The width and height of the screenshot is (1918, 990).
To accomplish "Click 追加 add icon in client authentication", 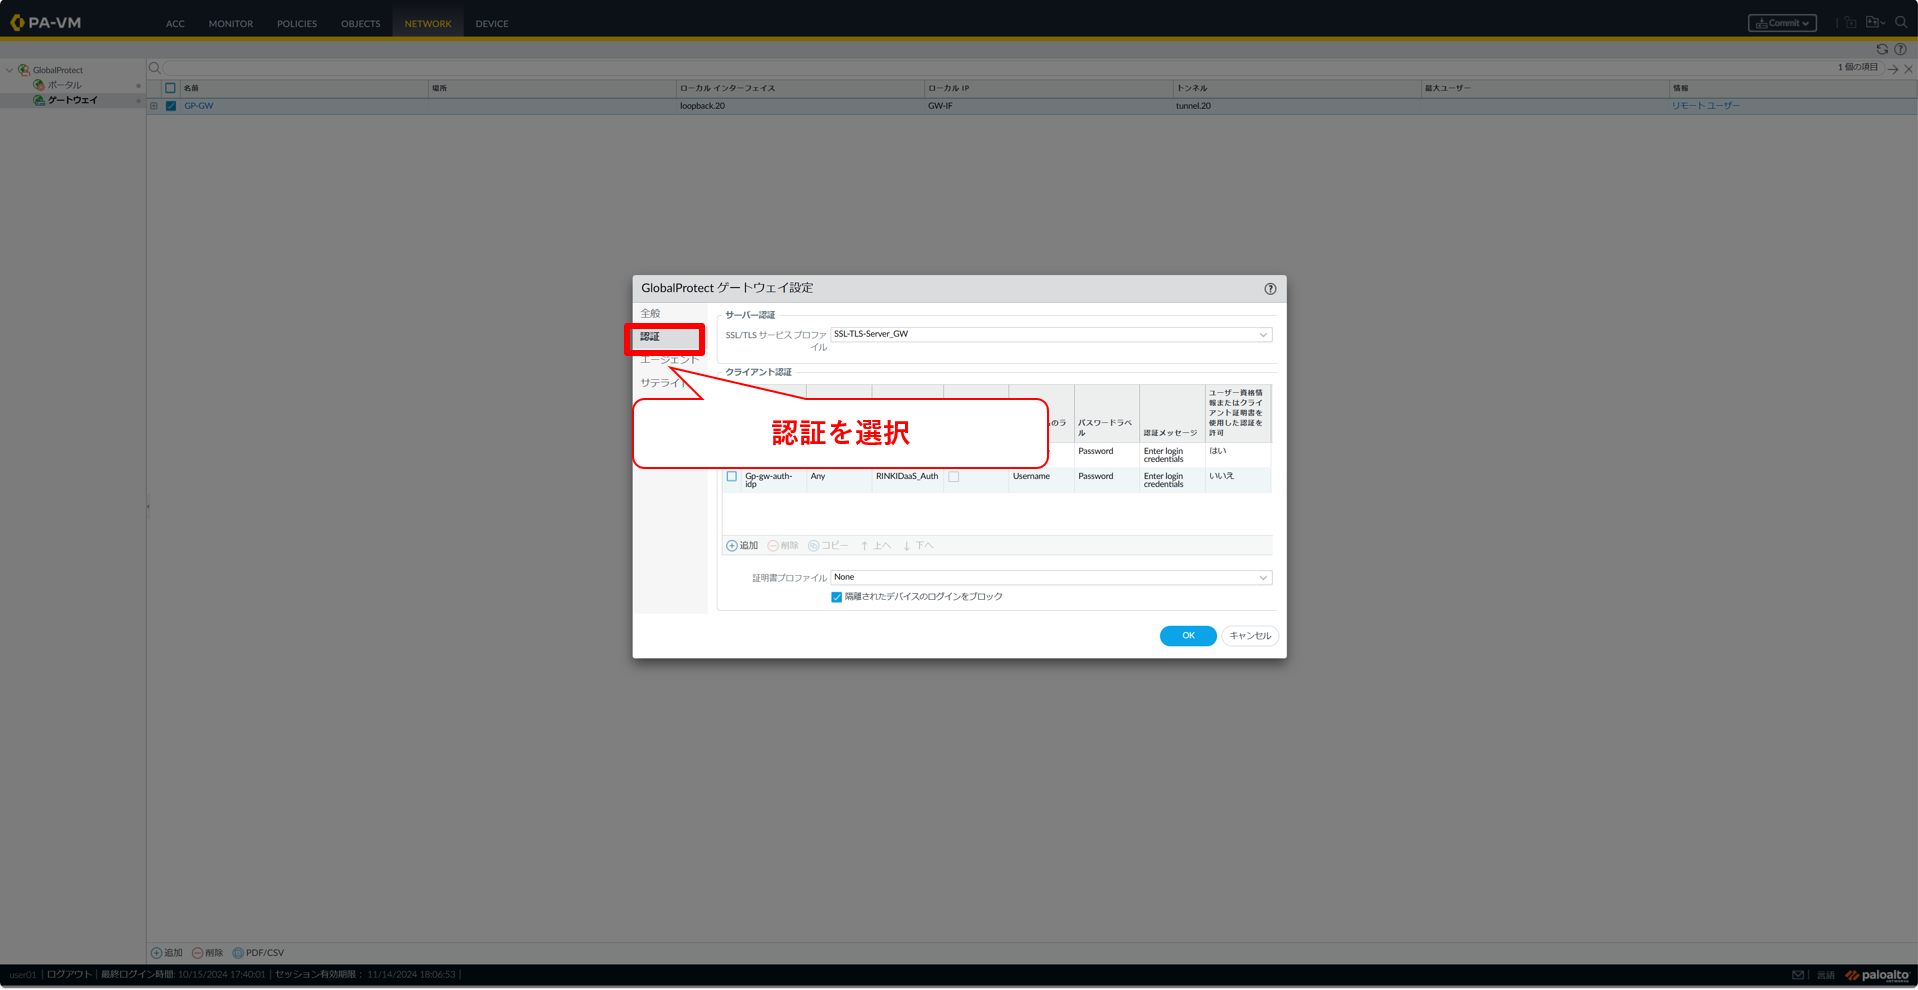I will tap(732, 546).
